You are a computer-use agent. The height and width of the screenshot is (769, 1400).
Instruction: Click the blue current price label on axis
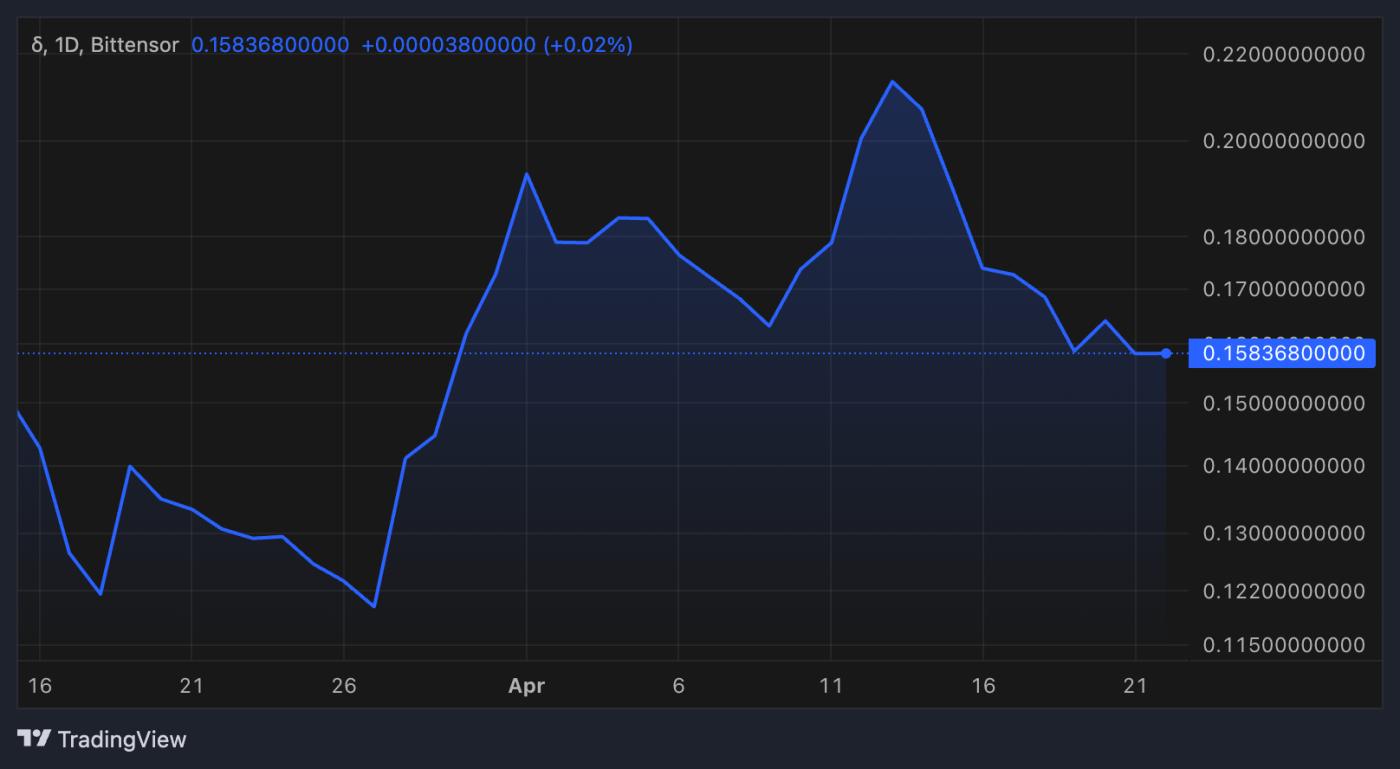tap(1280, 353)
